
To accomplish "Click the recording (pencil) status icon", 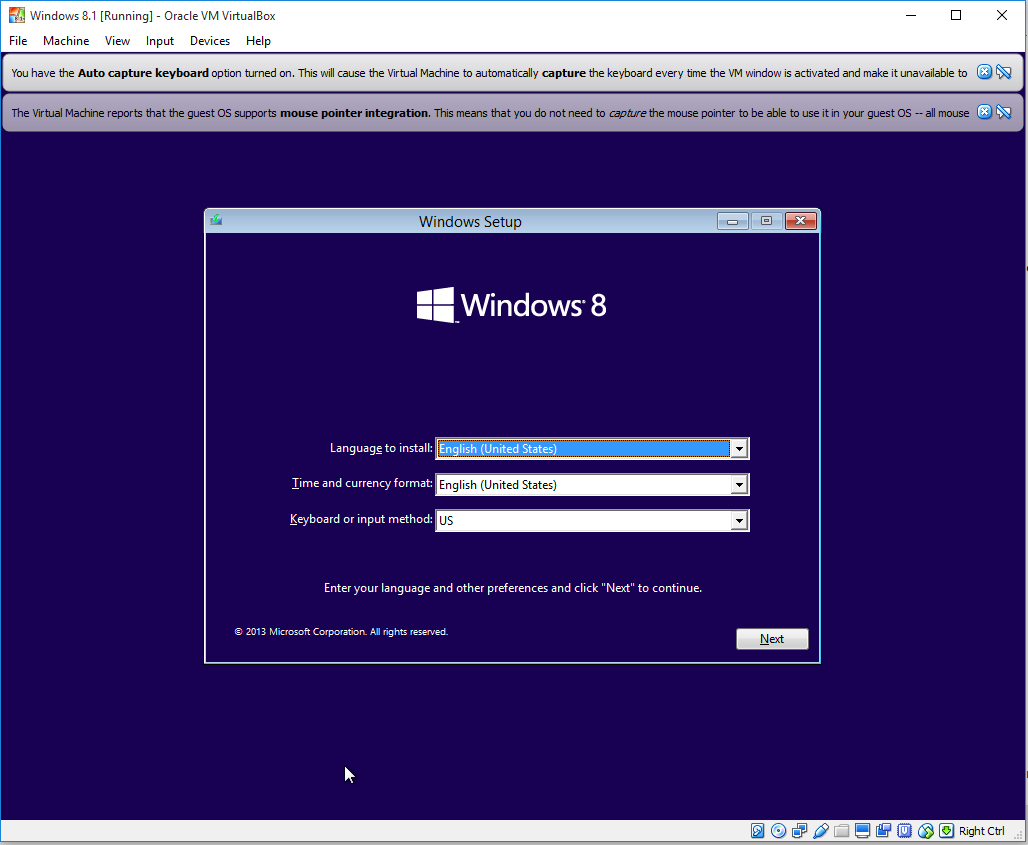I will 820,830.
